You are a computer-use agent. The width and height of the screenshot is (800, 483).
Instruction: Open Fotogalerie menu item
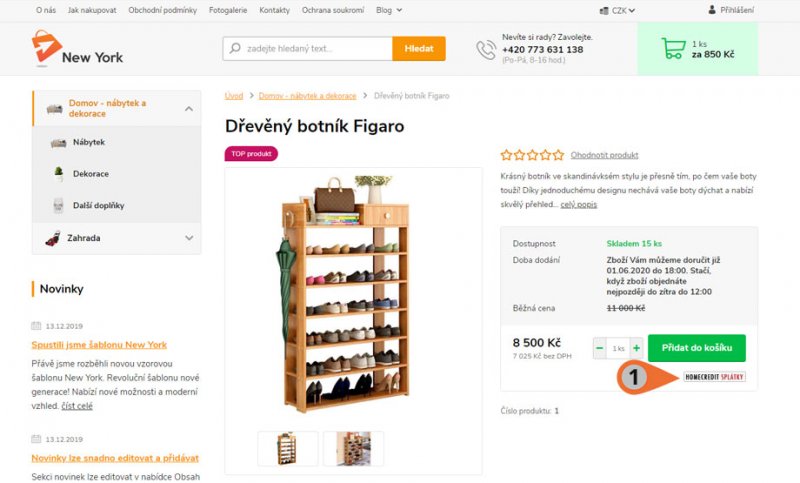(228, 10)
